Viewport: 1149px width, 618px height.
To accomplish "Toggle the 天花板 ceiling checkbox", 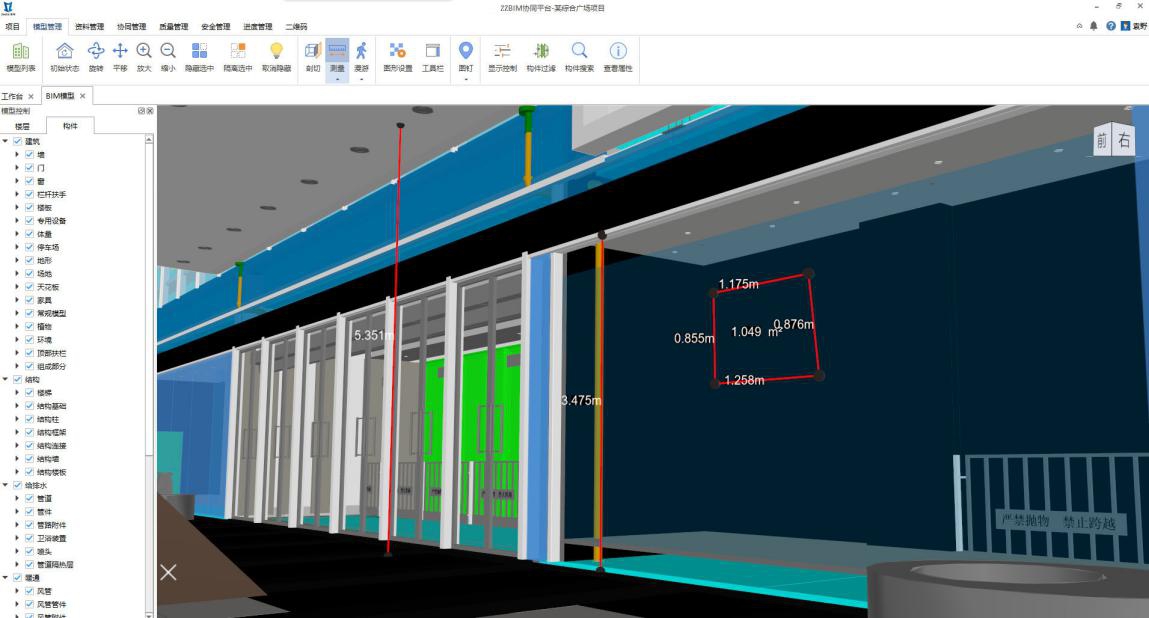I will 29,287.
